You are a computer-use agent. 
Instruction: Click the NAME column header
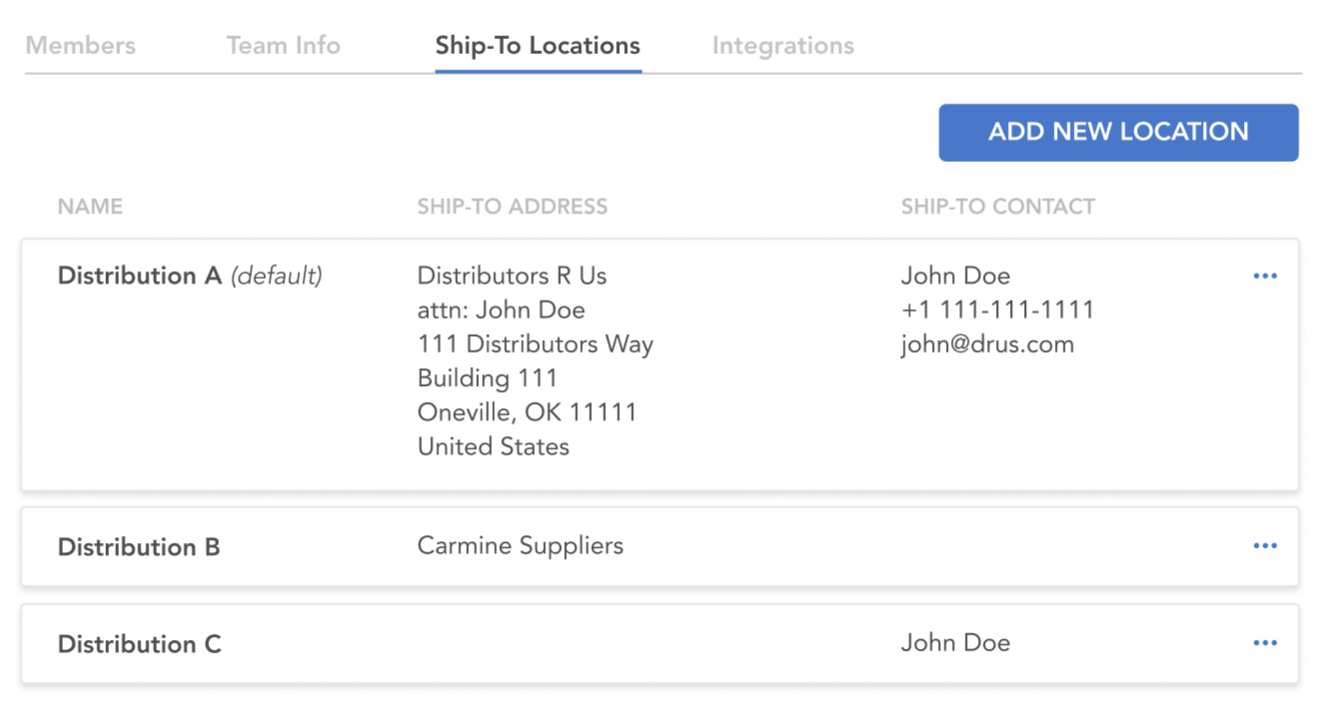(x=90, y=207)
